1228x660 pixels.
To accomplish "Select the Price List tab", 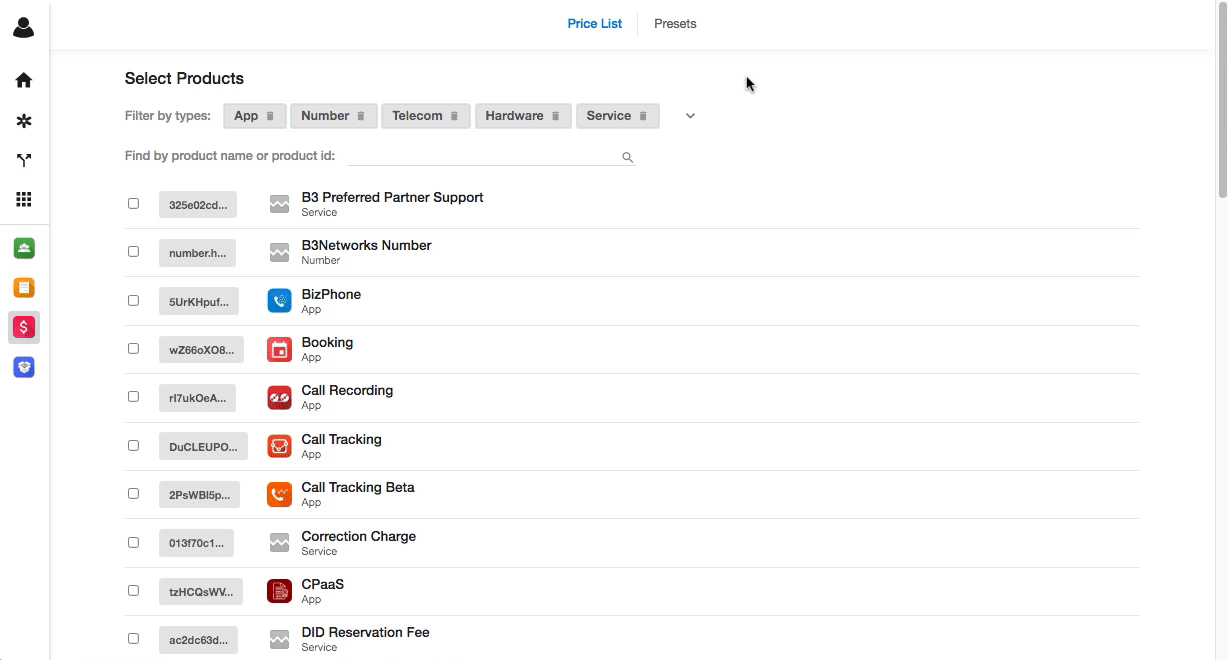I will (595, 24).
